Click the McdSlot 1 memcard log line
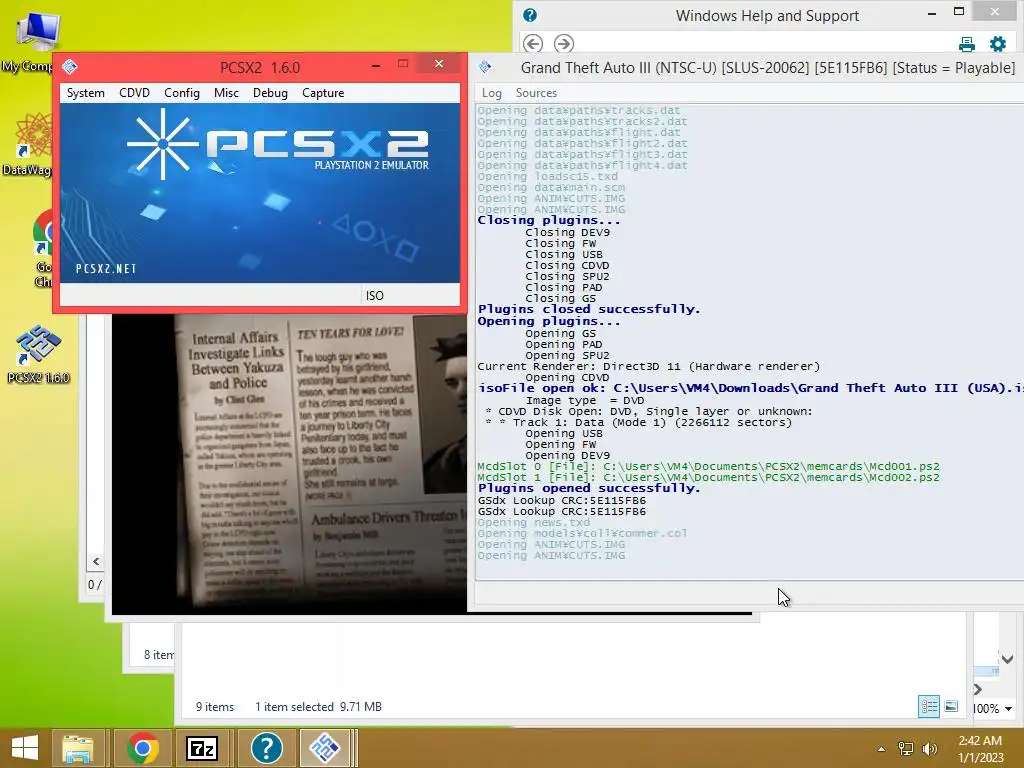Screen dimensions: 1024x768 pos(708,477)
